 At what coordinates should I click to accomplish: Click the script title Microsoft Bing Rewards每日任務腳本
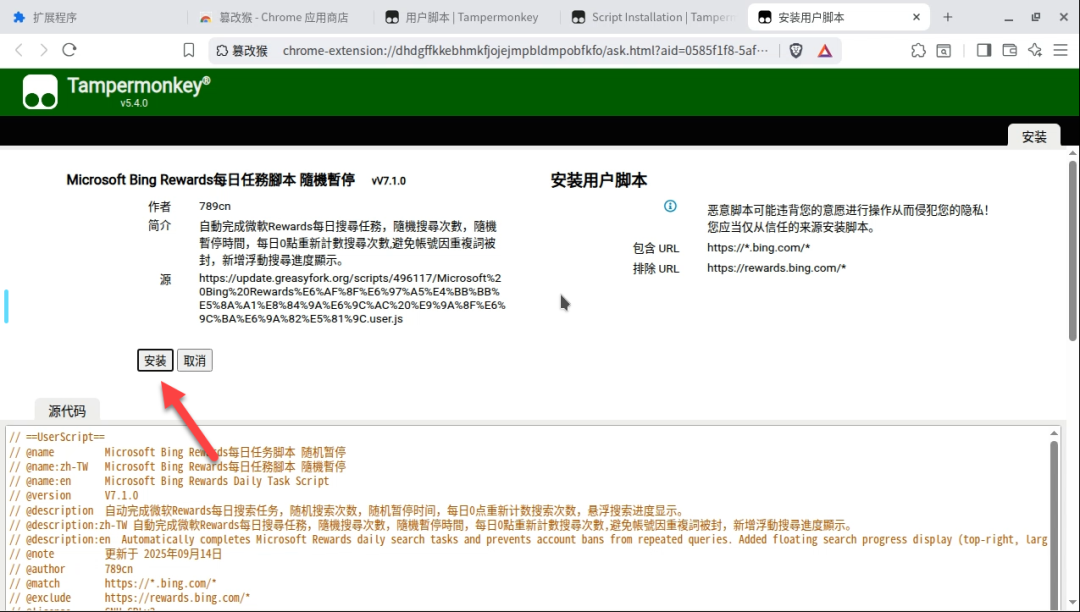tap(211, 180)
